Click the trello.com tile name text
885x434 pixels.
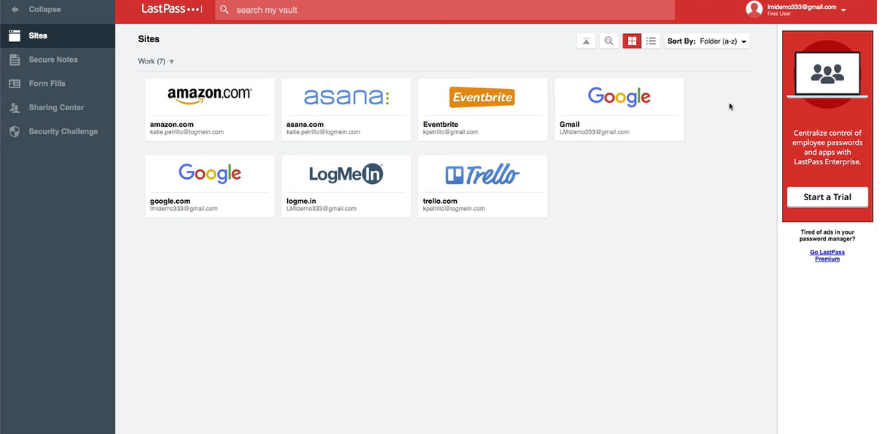point(440,201)
